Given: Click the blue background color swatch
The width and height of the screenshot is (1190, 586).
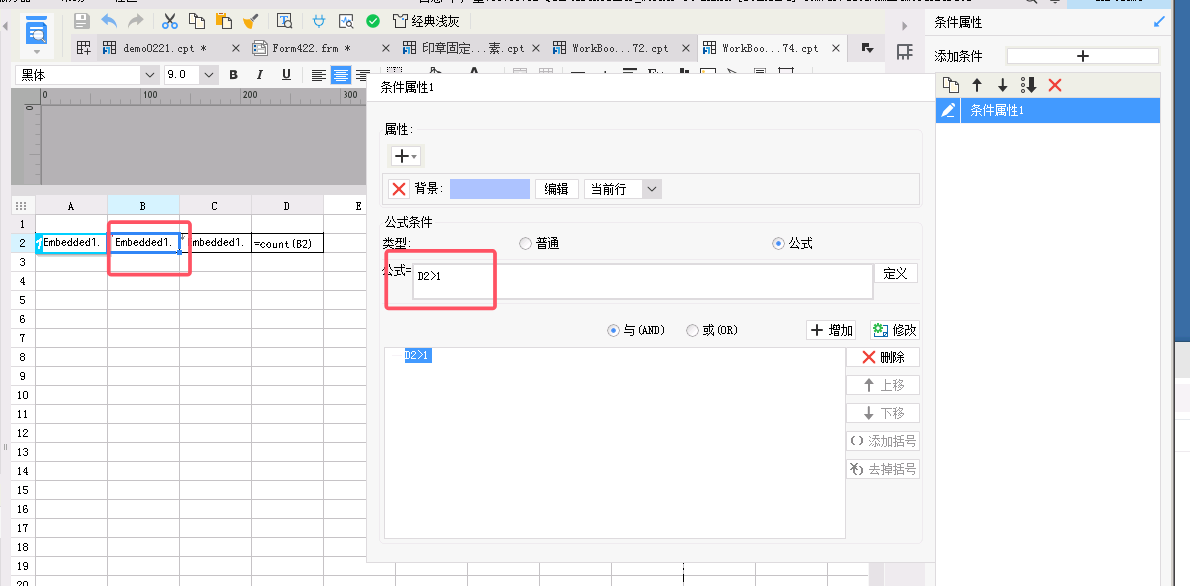Looking at the screenshot, I should point(490,189).
